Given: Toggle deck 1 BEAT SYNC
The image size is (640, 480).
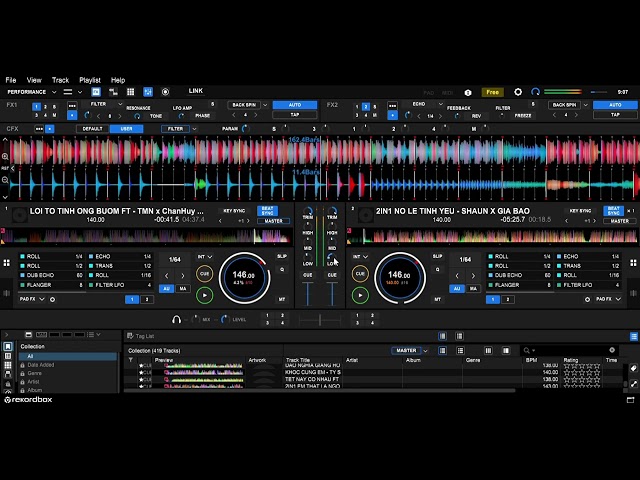Looking at the screenshot, I should point(267,211).
